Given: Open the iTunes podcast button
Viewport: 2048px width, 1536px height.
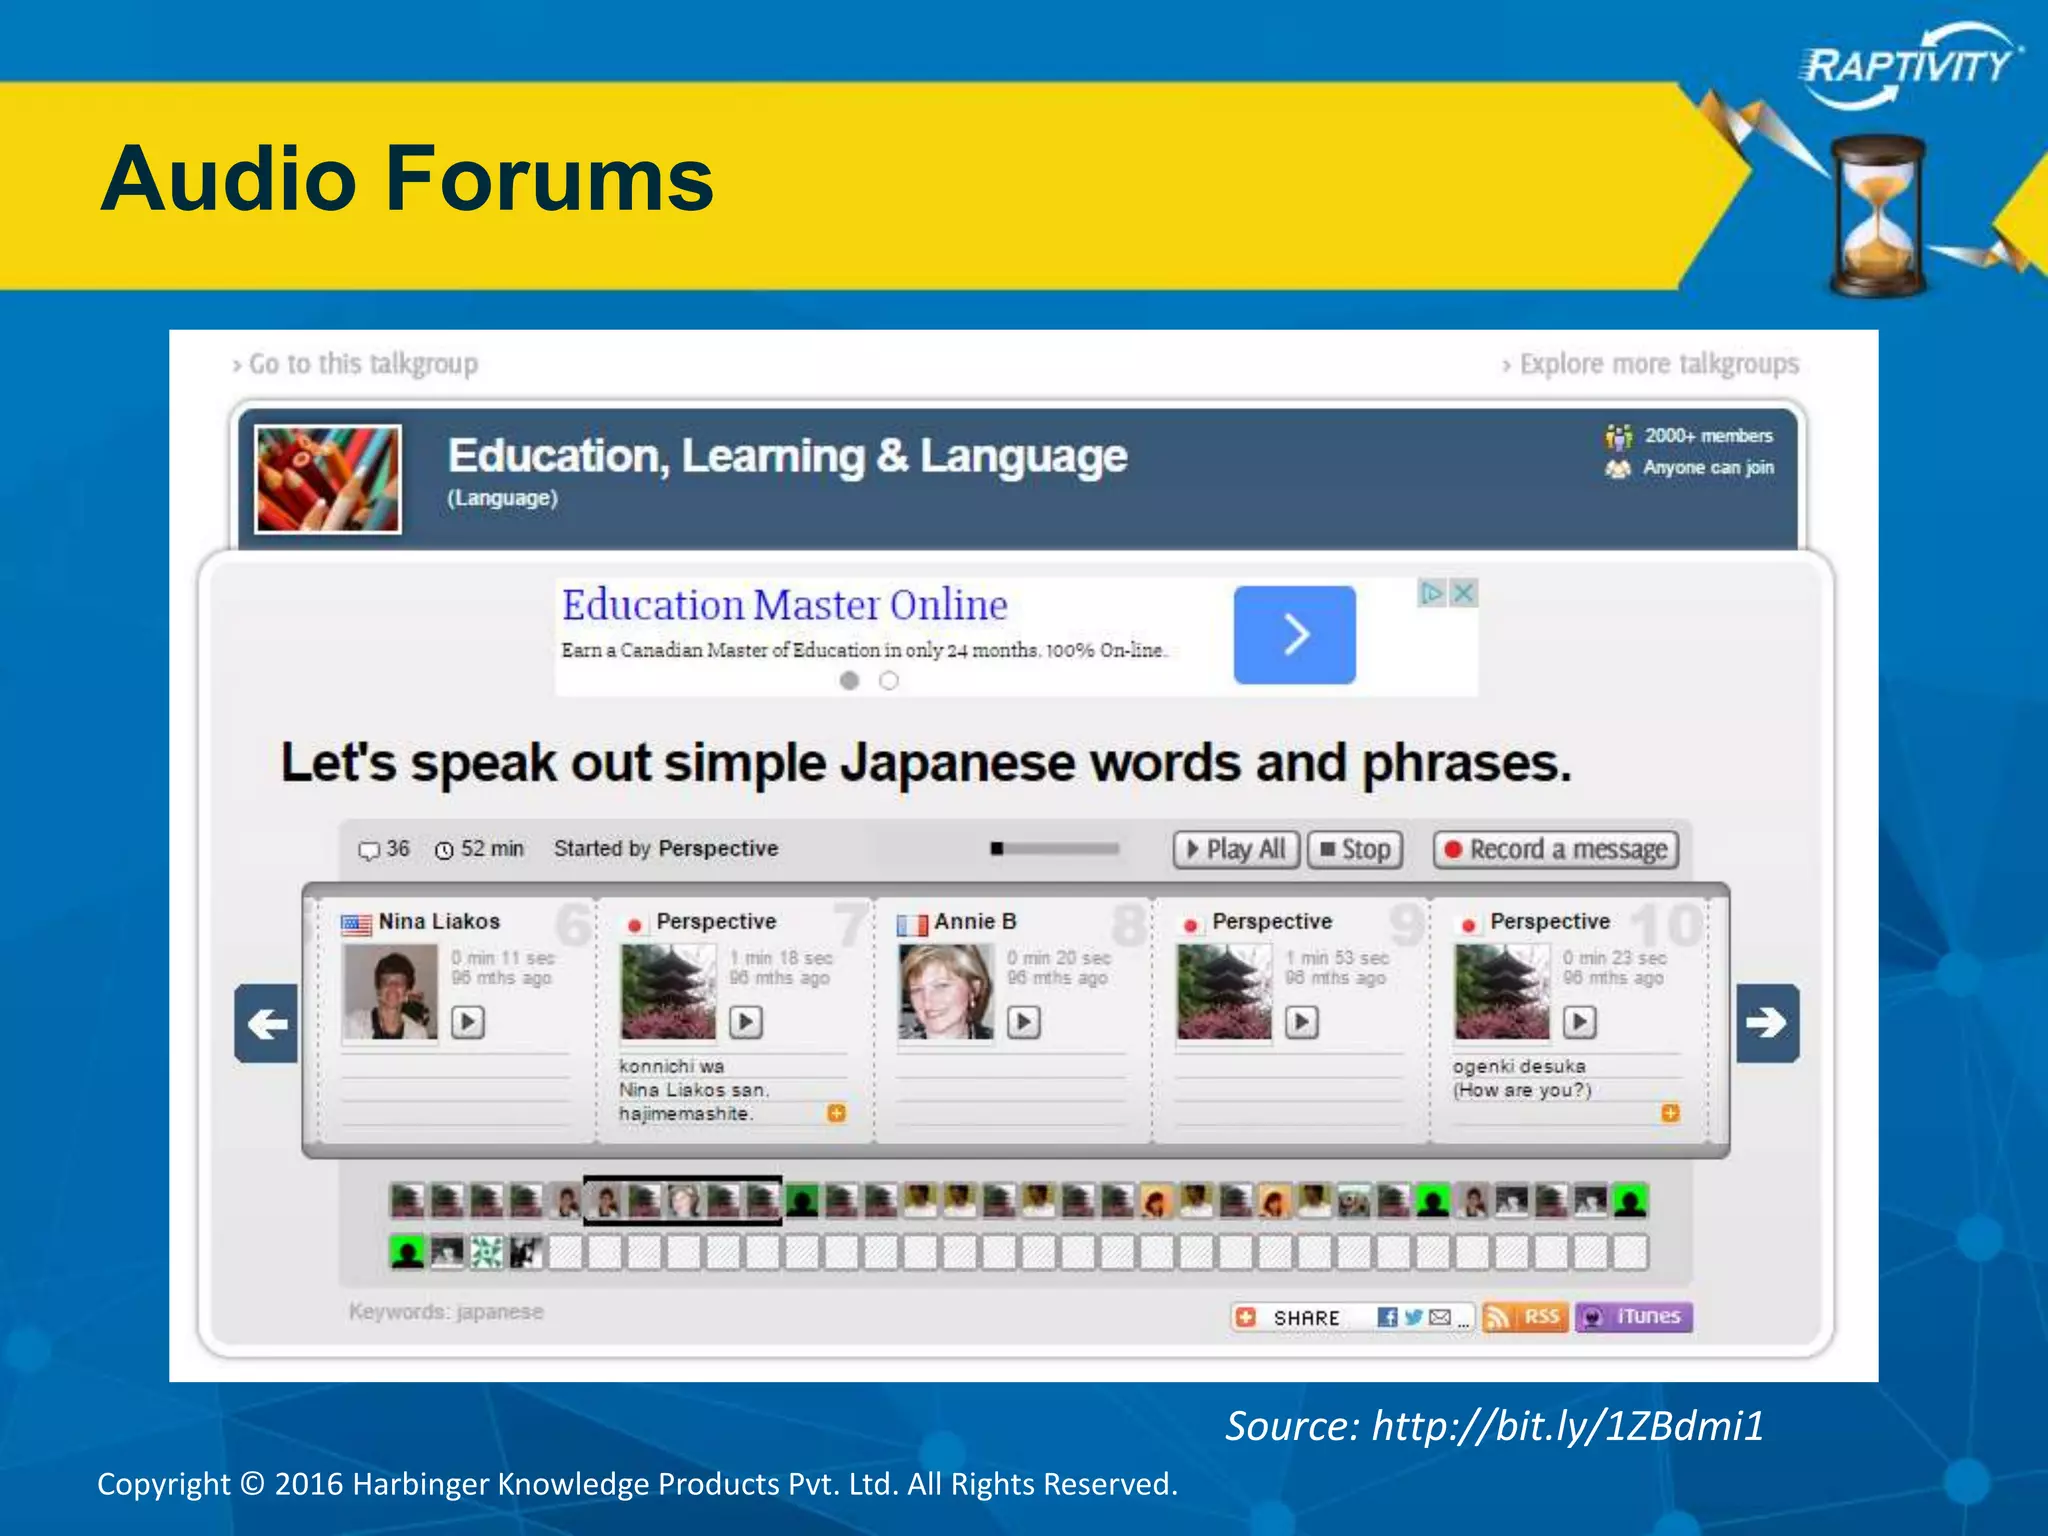Looking at the screenshot, I should pos(1634,1317).
